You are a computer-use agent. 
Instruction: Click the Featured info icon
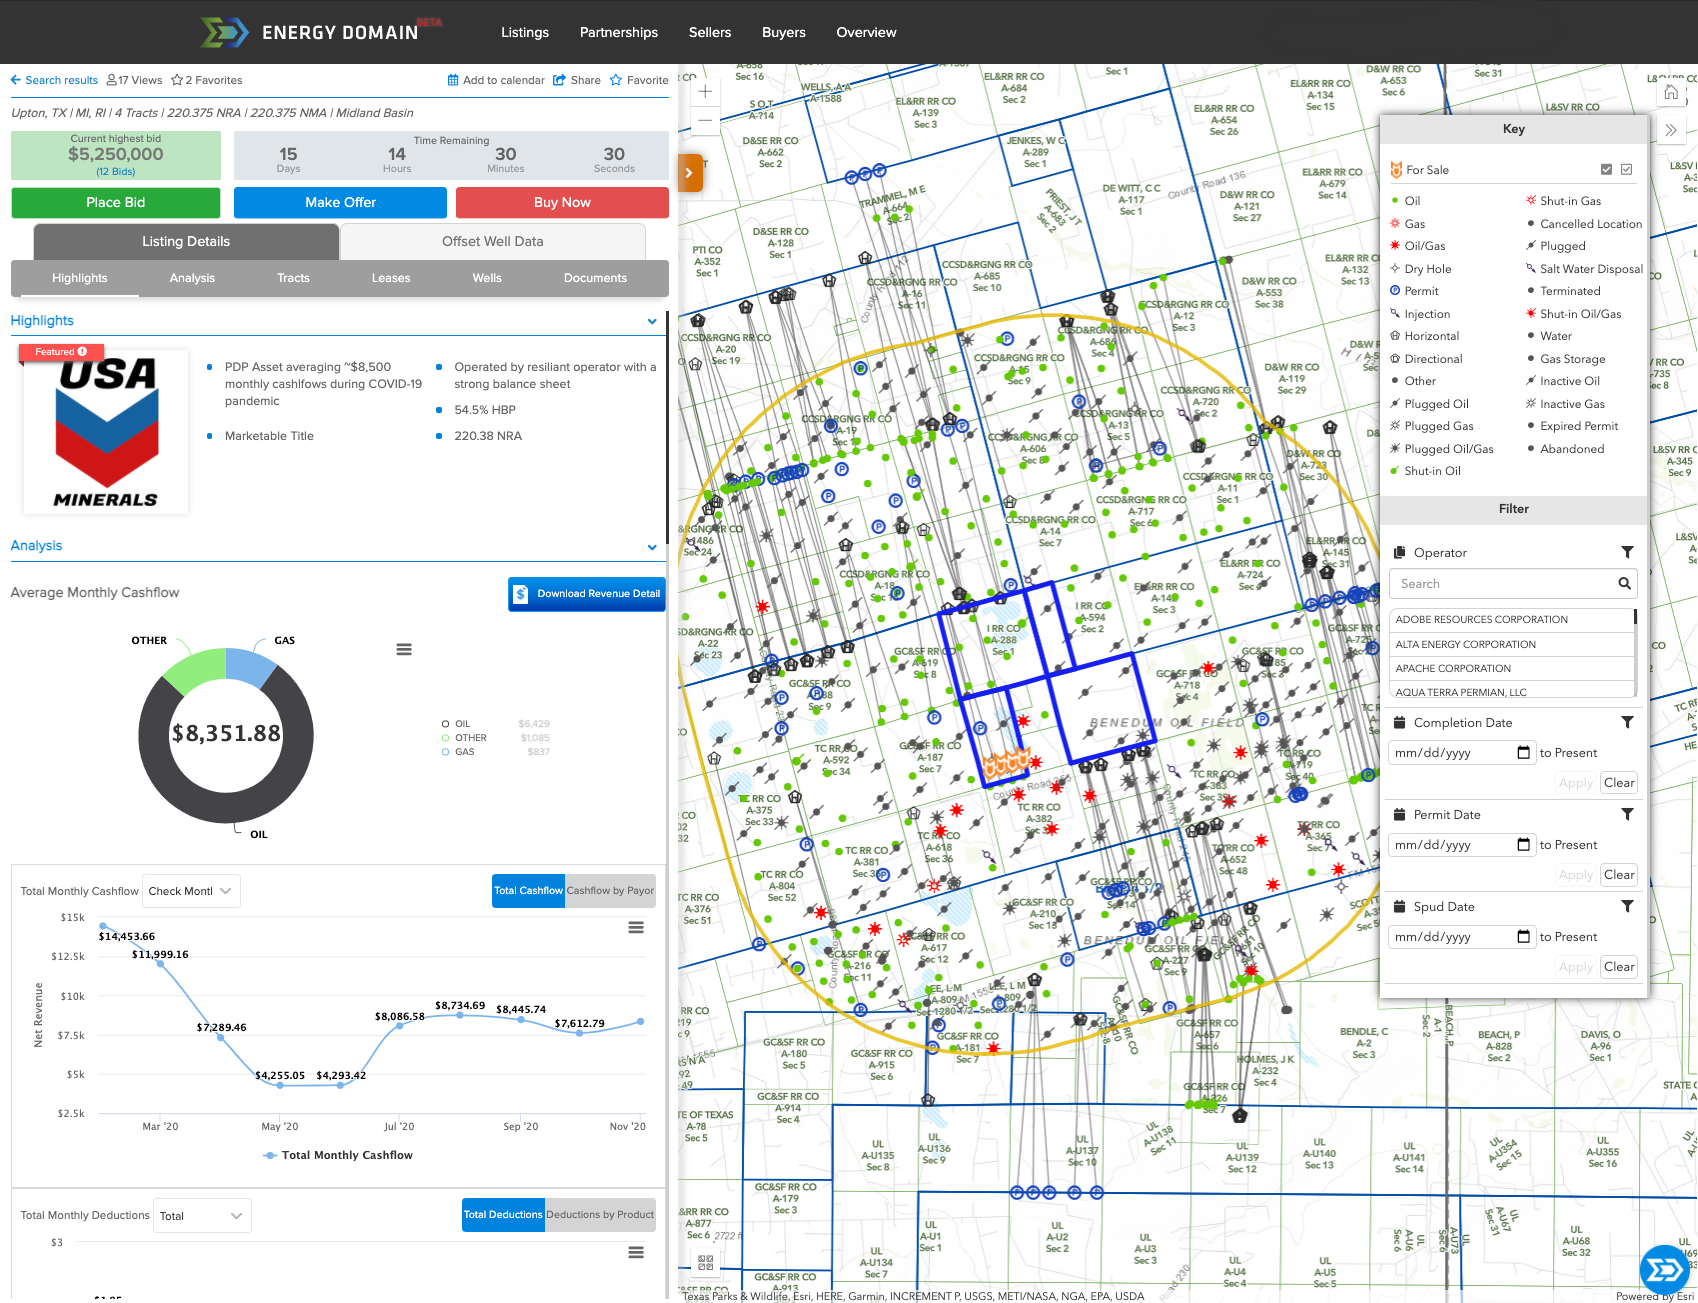pos(82,352)
